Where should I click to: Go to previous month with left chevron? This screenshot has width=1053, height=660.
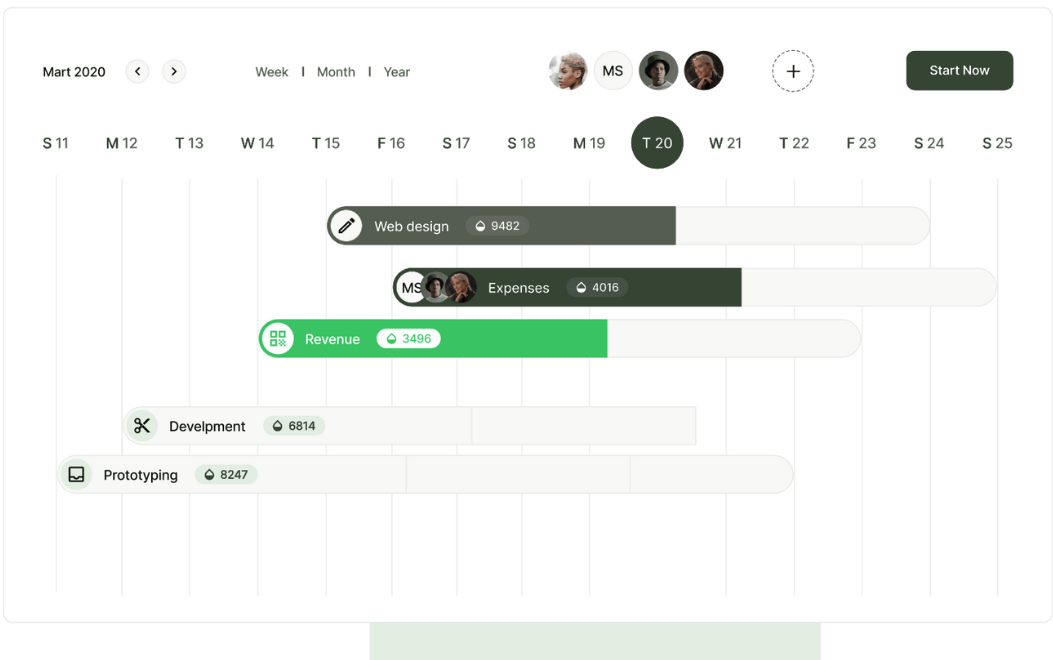click(138, 72)
